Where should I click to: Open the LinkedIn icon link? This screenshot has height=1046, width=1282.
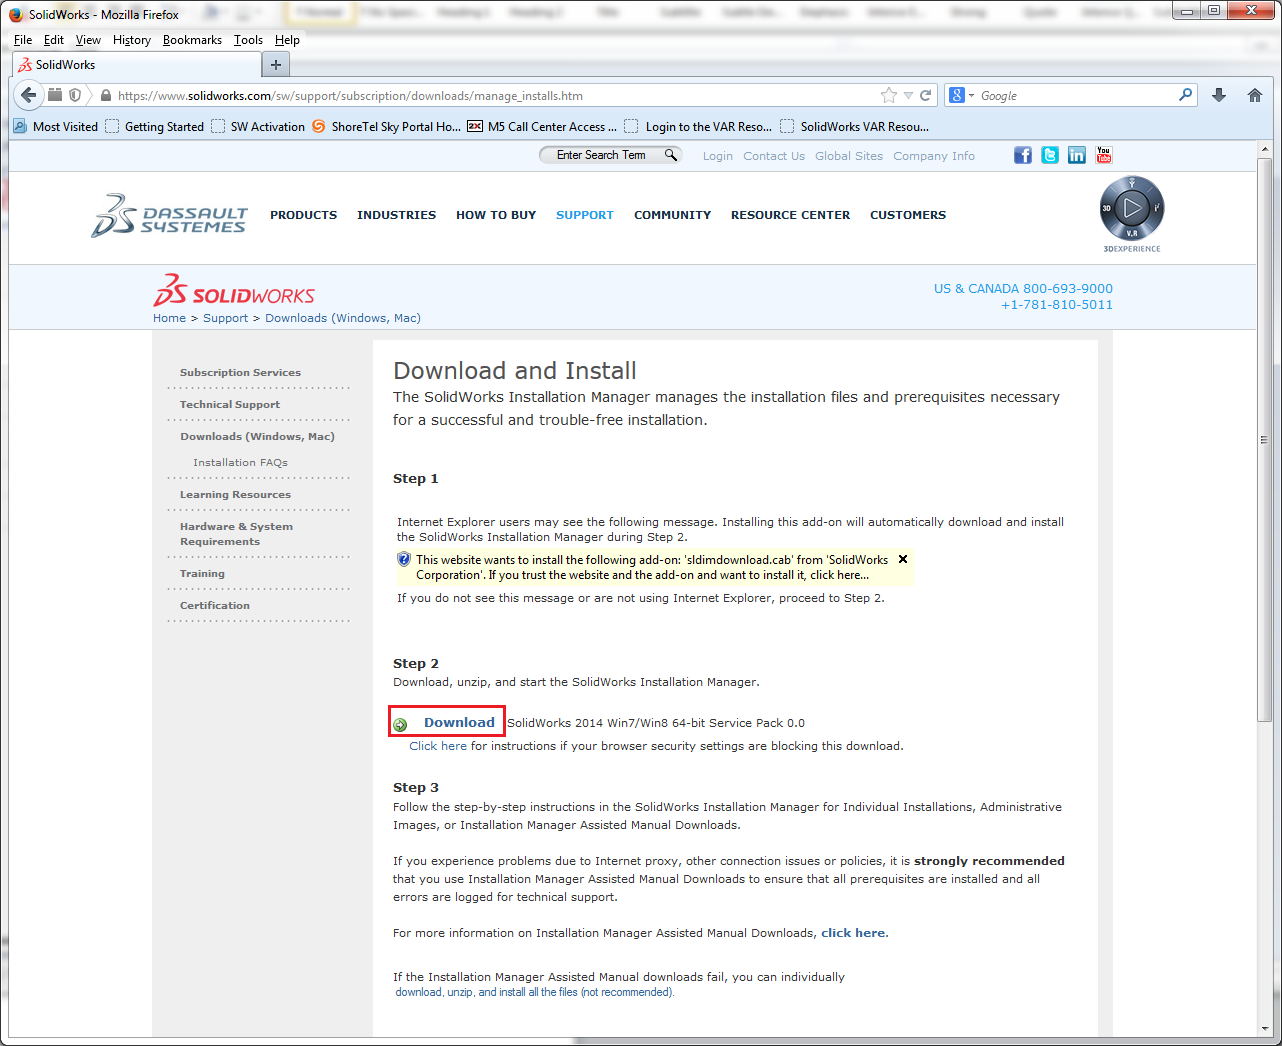pos(1076,155)
